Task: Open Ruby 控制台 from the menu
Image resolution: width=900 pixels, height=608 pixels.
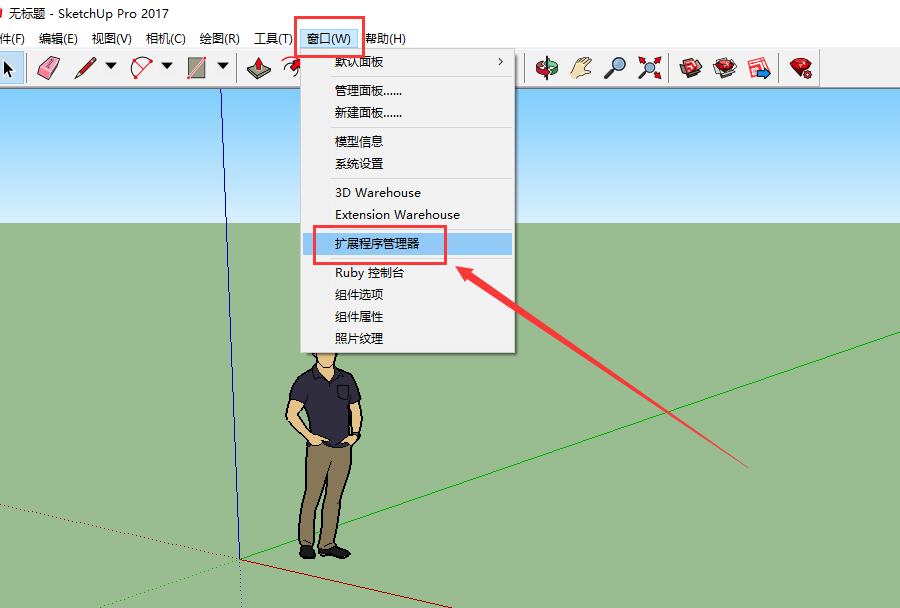Action: point(406,272)
